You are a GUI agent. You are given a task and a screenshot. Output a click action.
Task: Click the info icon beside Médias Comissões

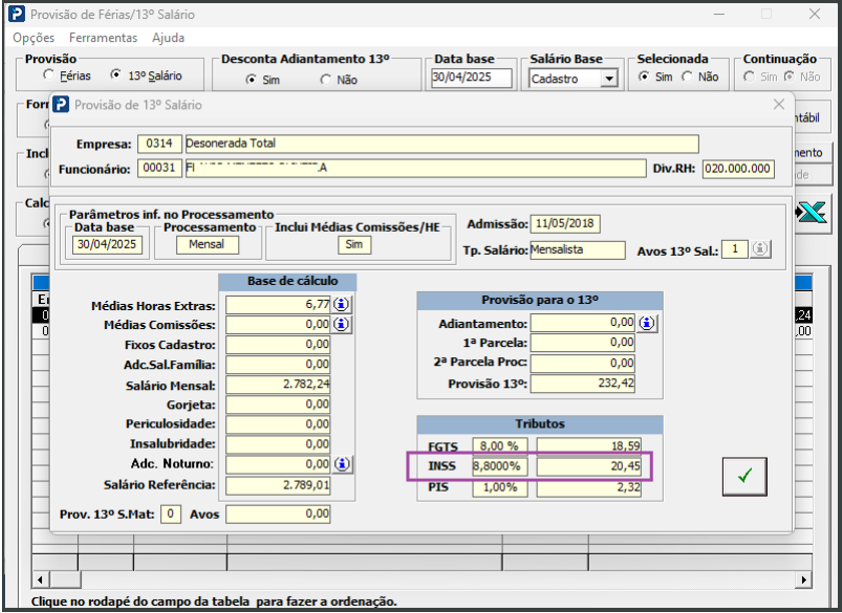[x=341, y=325]
